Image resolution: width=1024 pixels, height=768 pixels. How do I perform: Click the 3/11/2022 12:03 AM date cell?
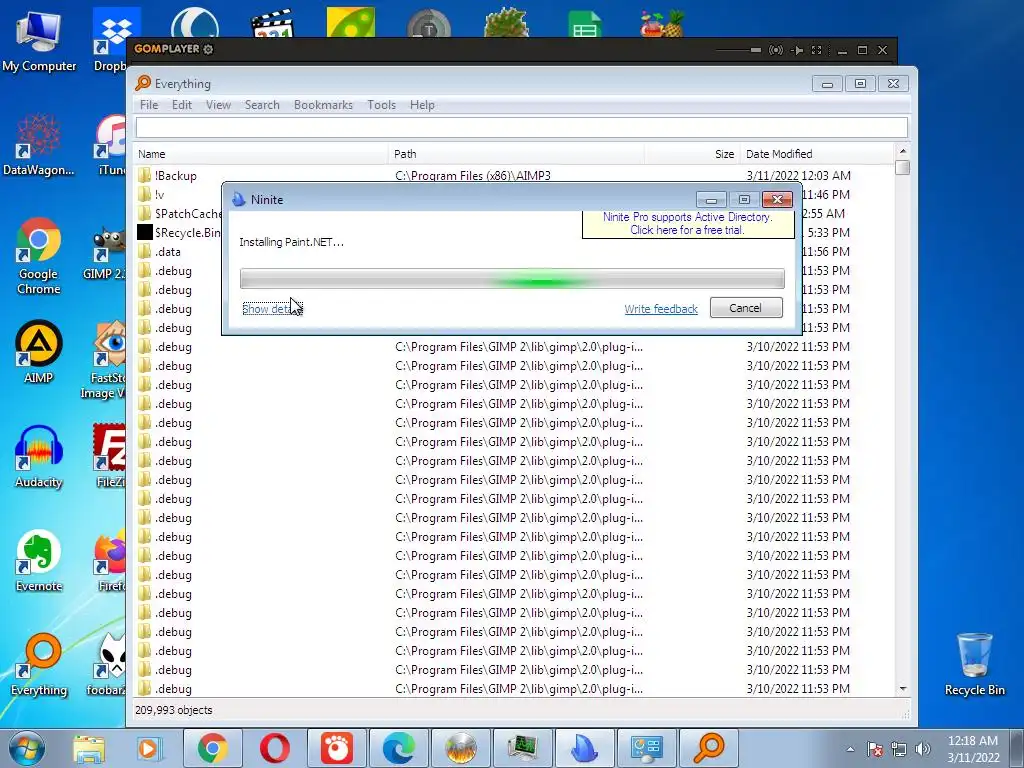(799, 176)
